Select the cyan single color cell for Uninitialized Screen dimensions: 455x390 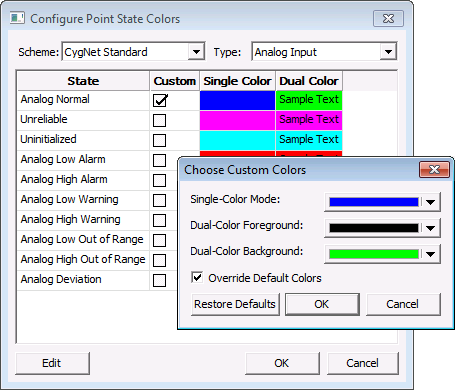coord(237,140)
